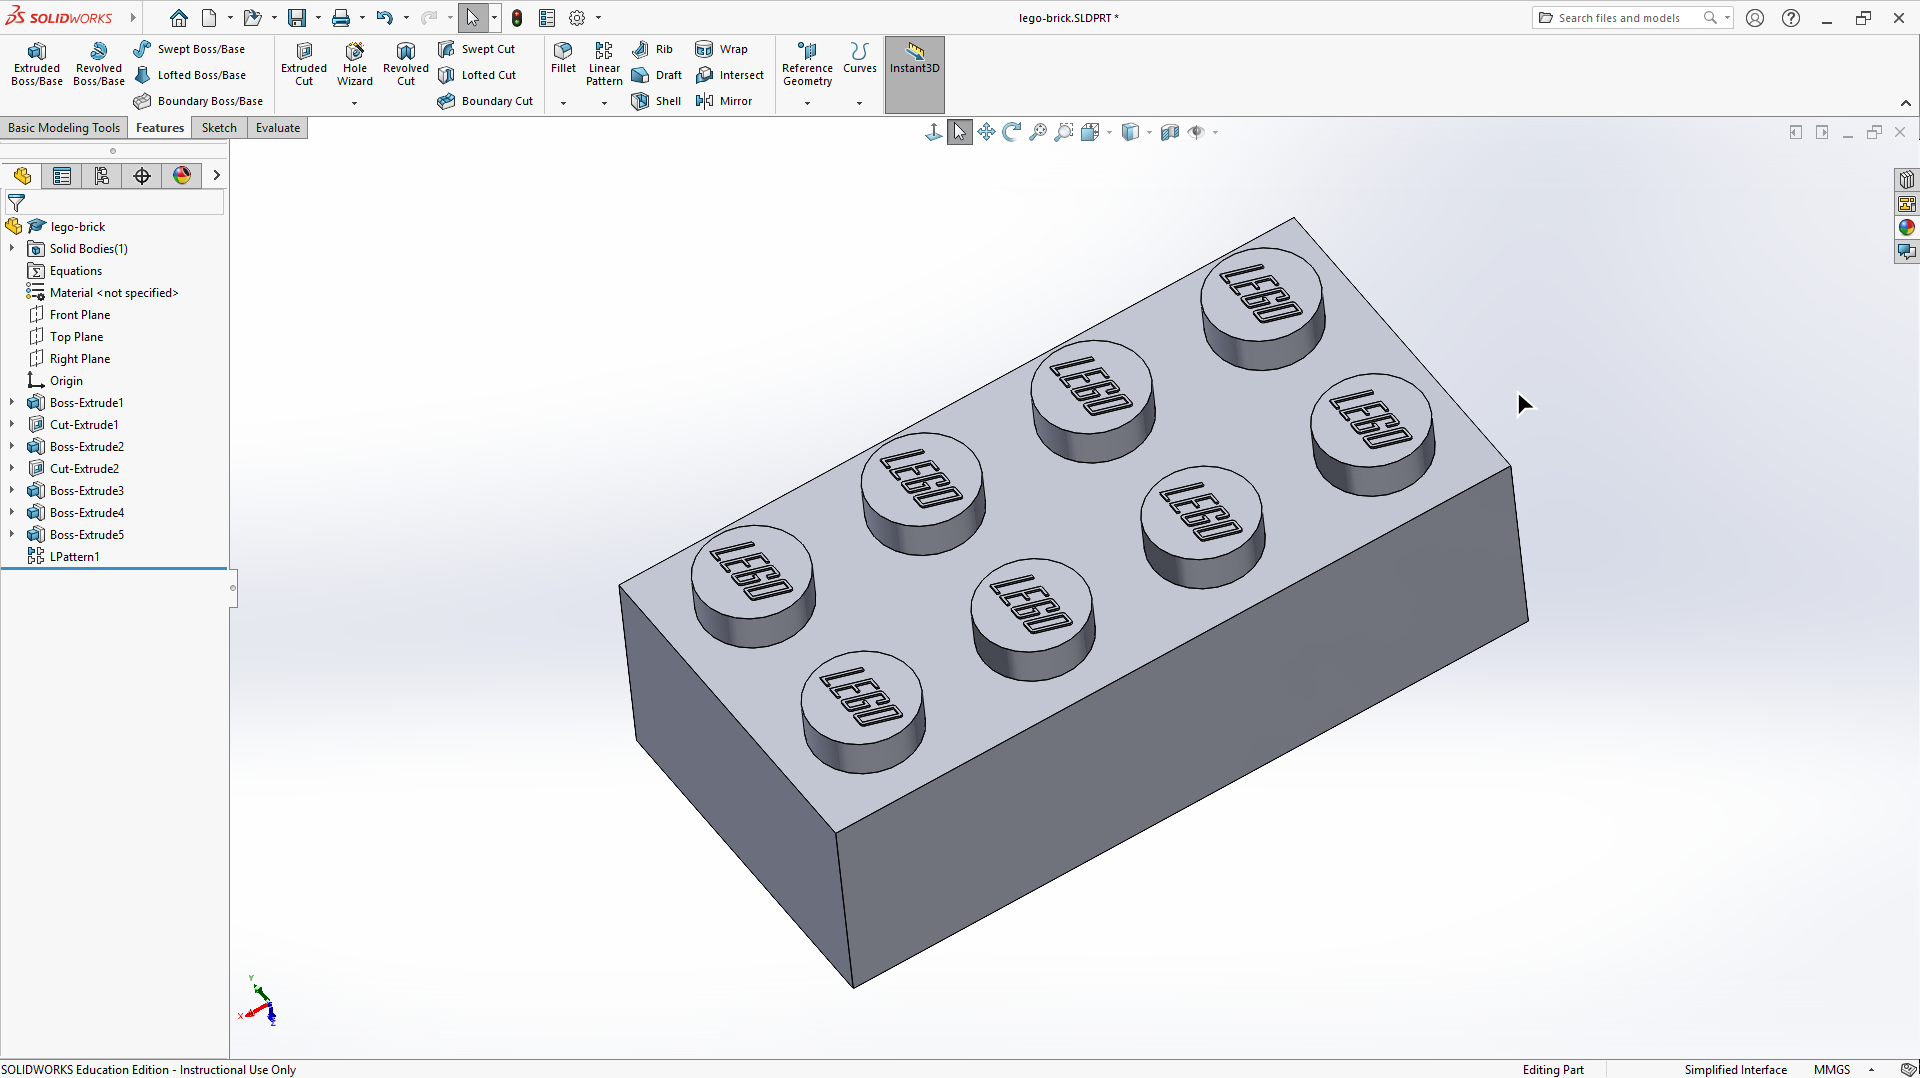Expand the Boss-Extrude1 feature node

point(12,403)
